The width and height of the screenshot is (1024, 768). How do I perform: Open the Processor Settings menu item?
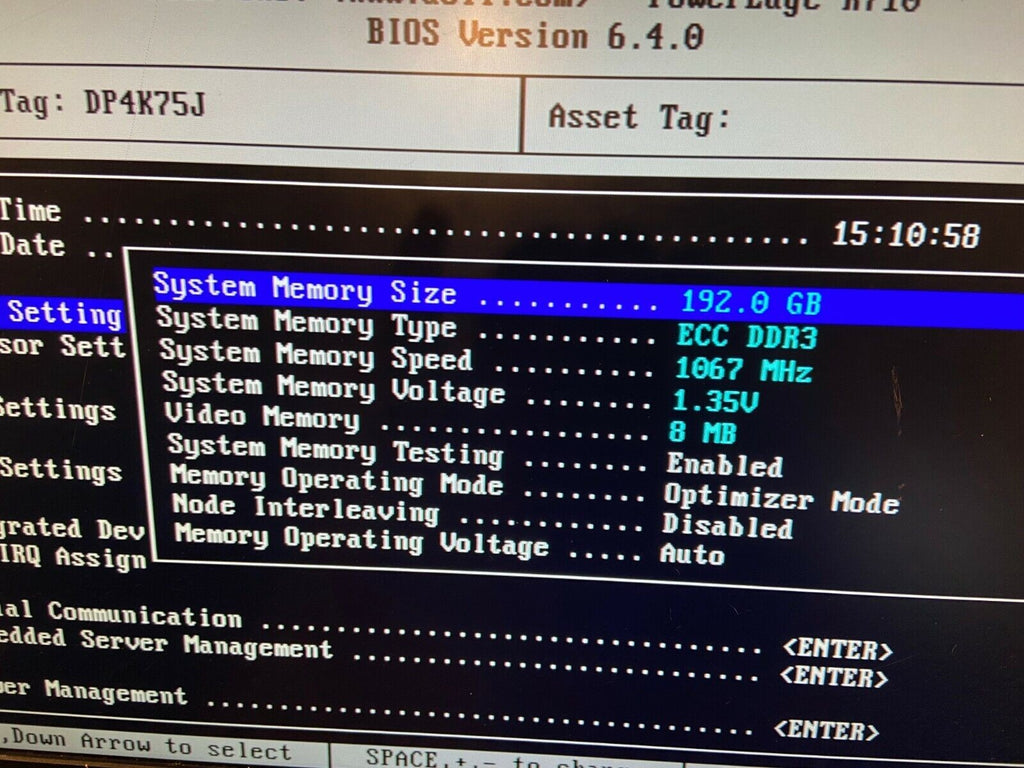point(62,348)
